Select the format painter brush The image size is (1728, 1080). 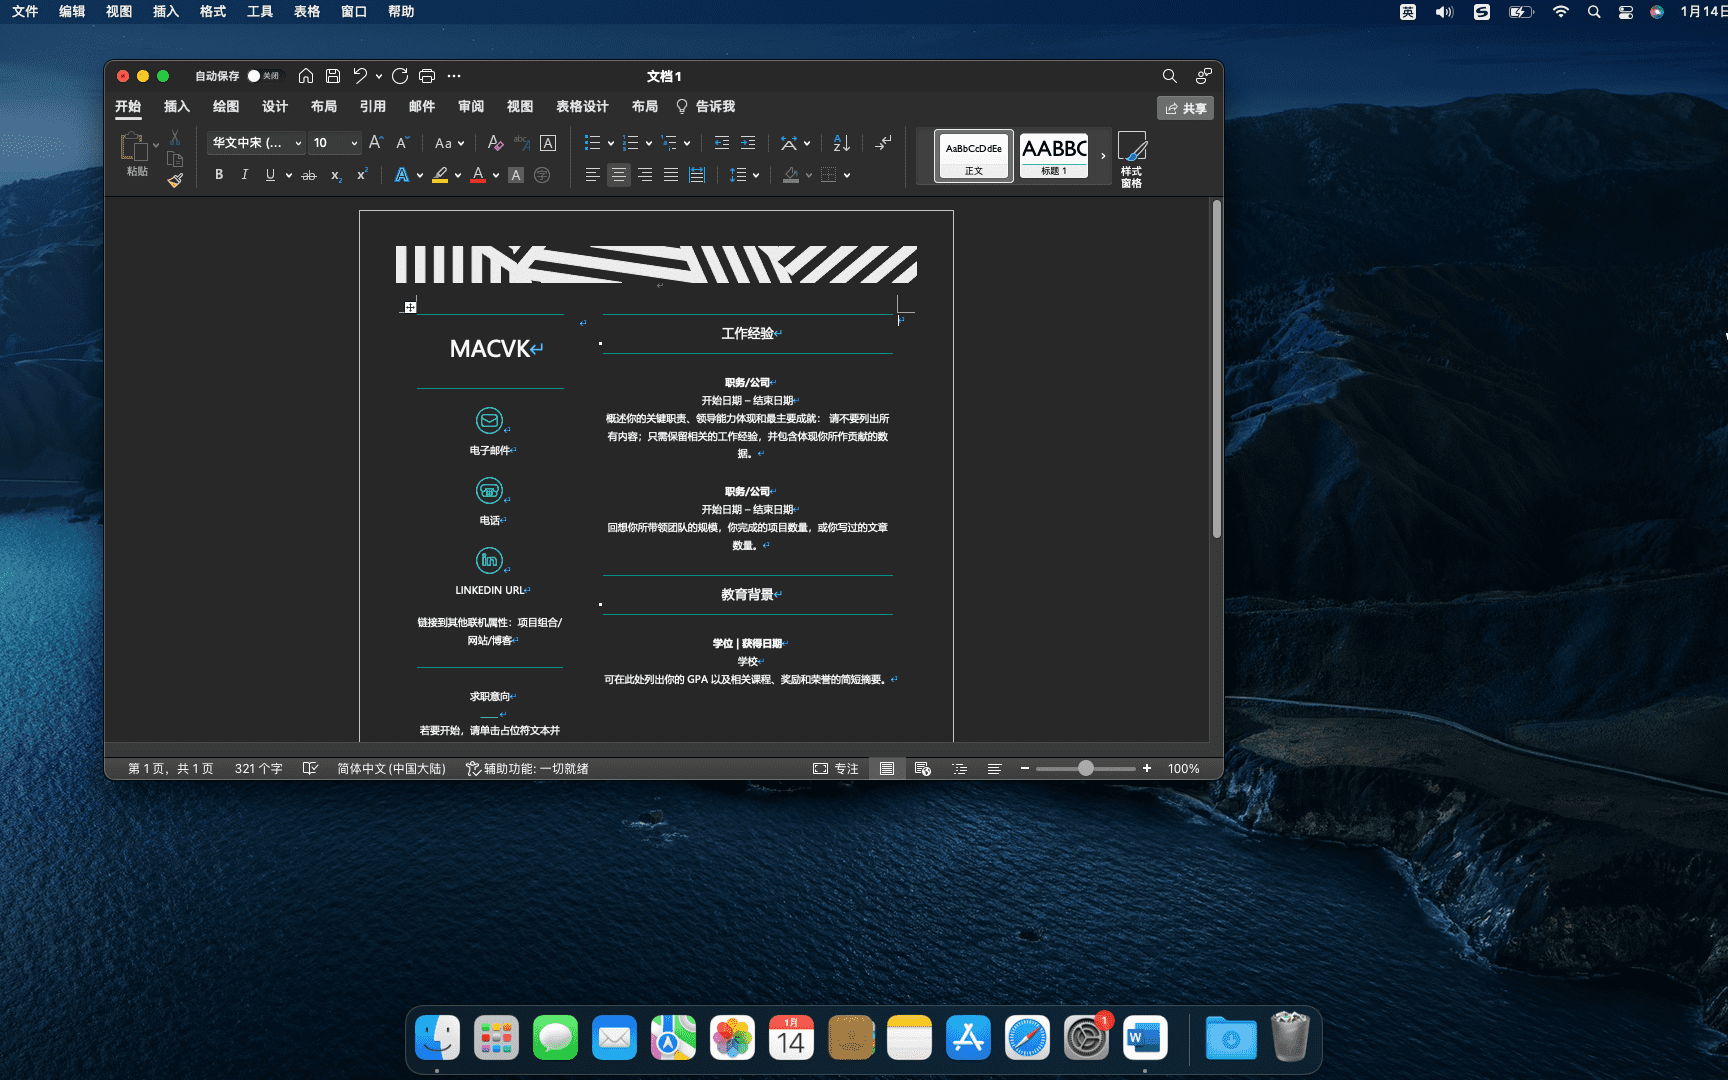[175, 180]
